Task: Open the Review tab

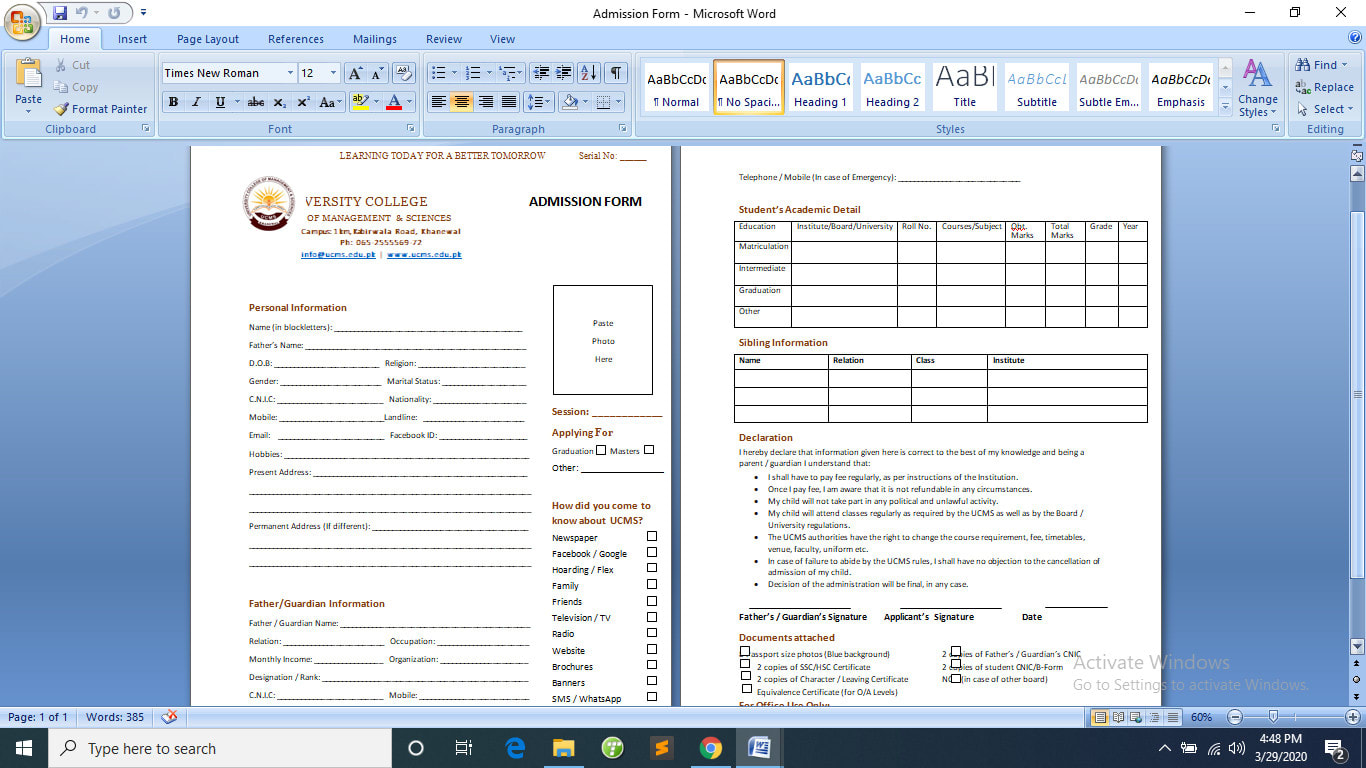Action: pos(444,39)
